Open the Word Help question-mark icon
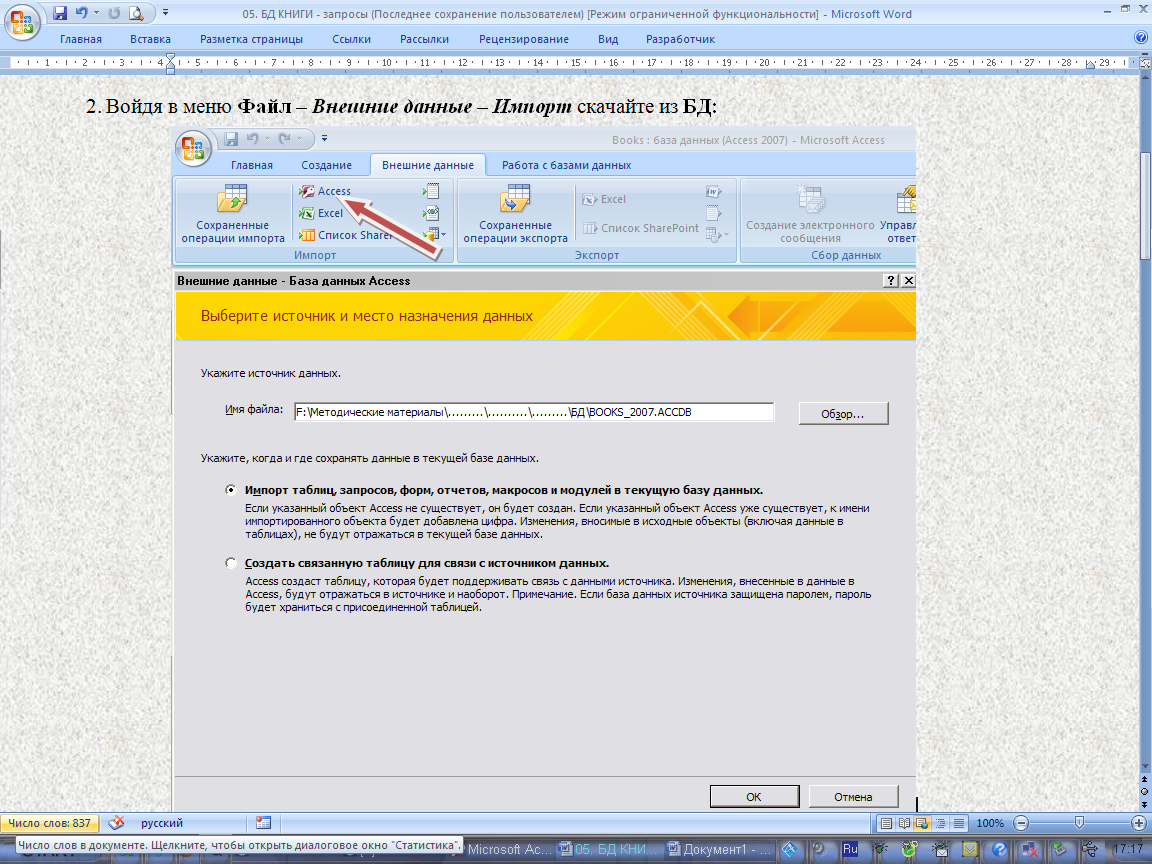The width and height of the screenshot is (1152, 864). tap(1141, 38)
